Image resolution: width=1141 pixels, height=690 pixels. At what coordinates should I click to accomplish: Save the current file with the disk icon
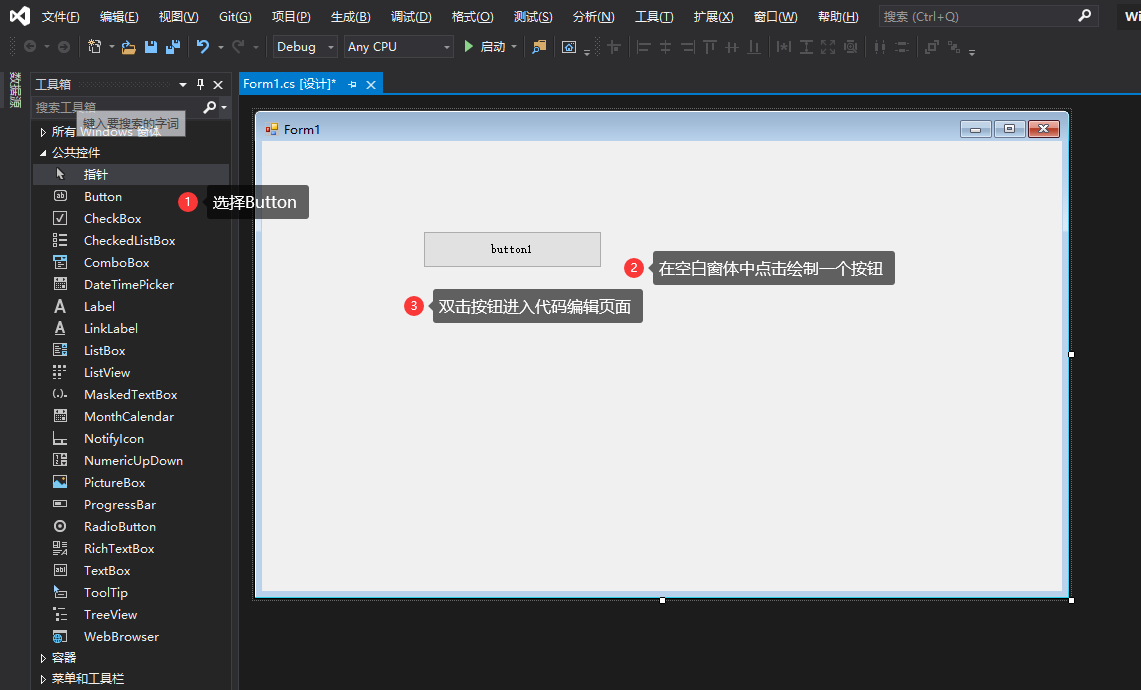click(x=151, y=47)
